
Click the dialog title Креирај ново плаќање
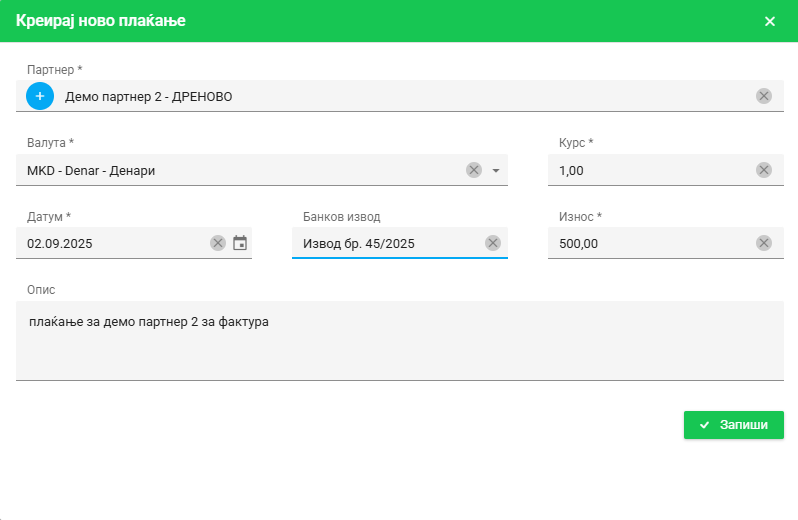click(x=100, y=21)
